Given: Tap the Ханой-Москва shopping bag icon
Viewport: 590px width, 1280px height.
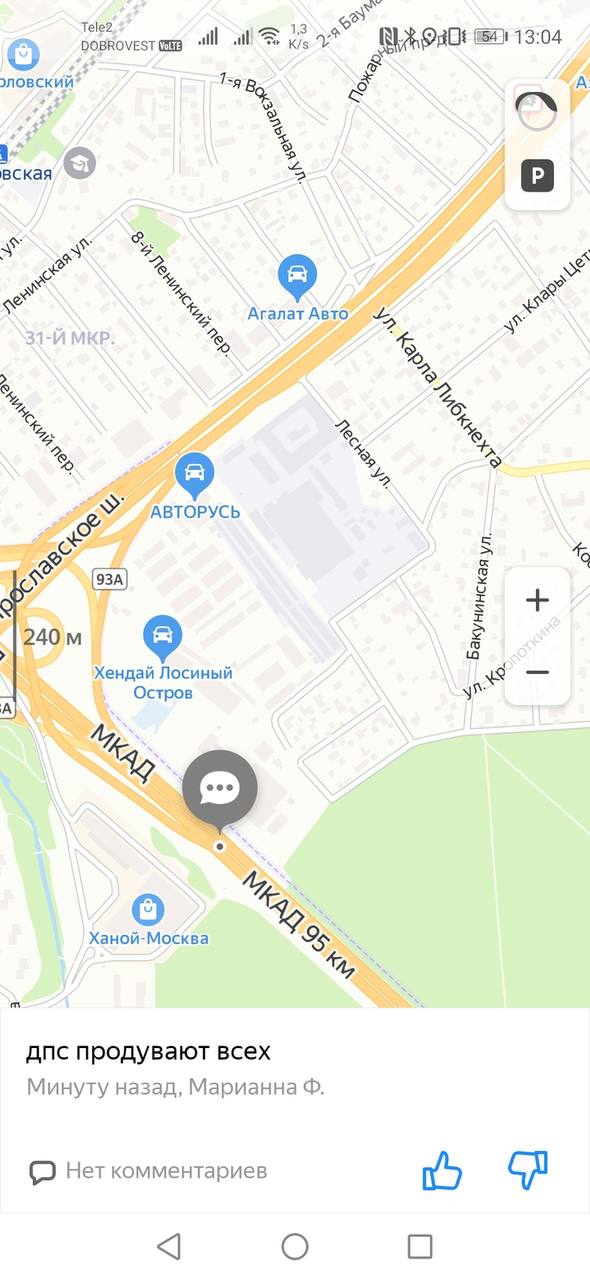Looking at the screenshot, I should [x=148, y=910].
